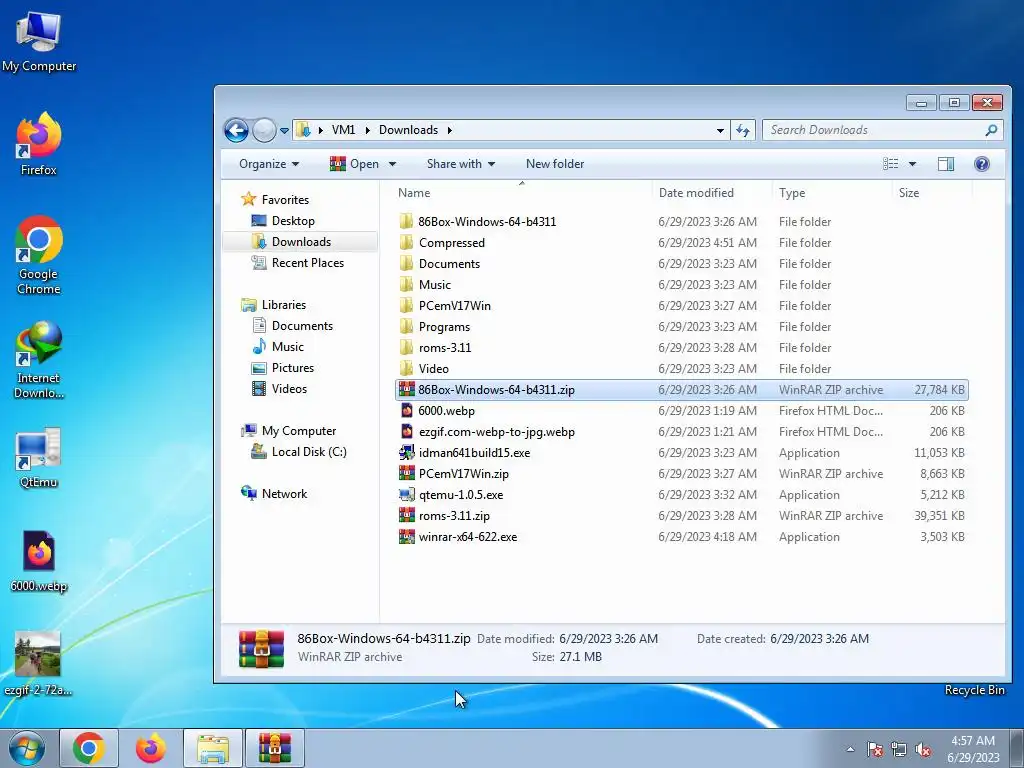The image size is (1024, 768).
Task: Select Libraries in the navigation pane
Action: pos(274,304)
